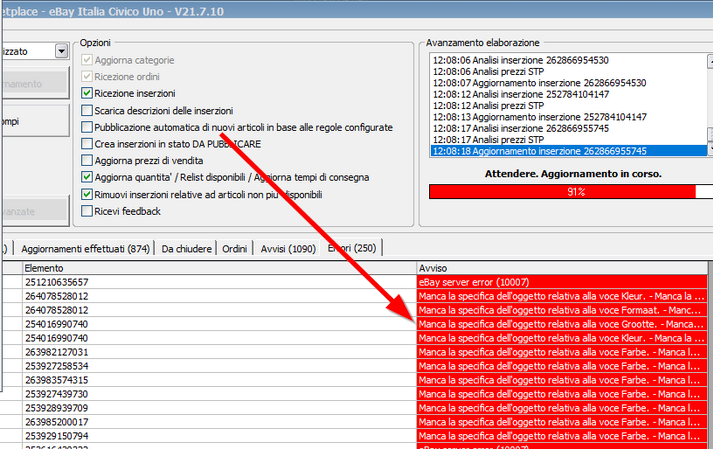
Task: Select log entry 12:08:06 Analisi inserzione 262866954530
Action: 568,60
